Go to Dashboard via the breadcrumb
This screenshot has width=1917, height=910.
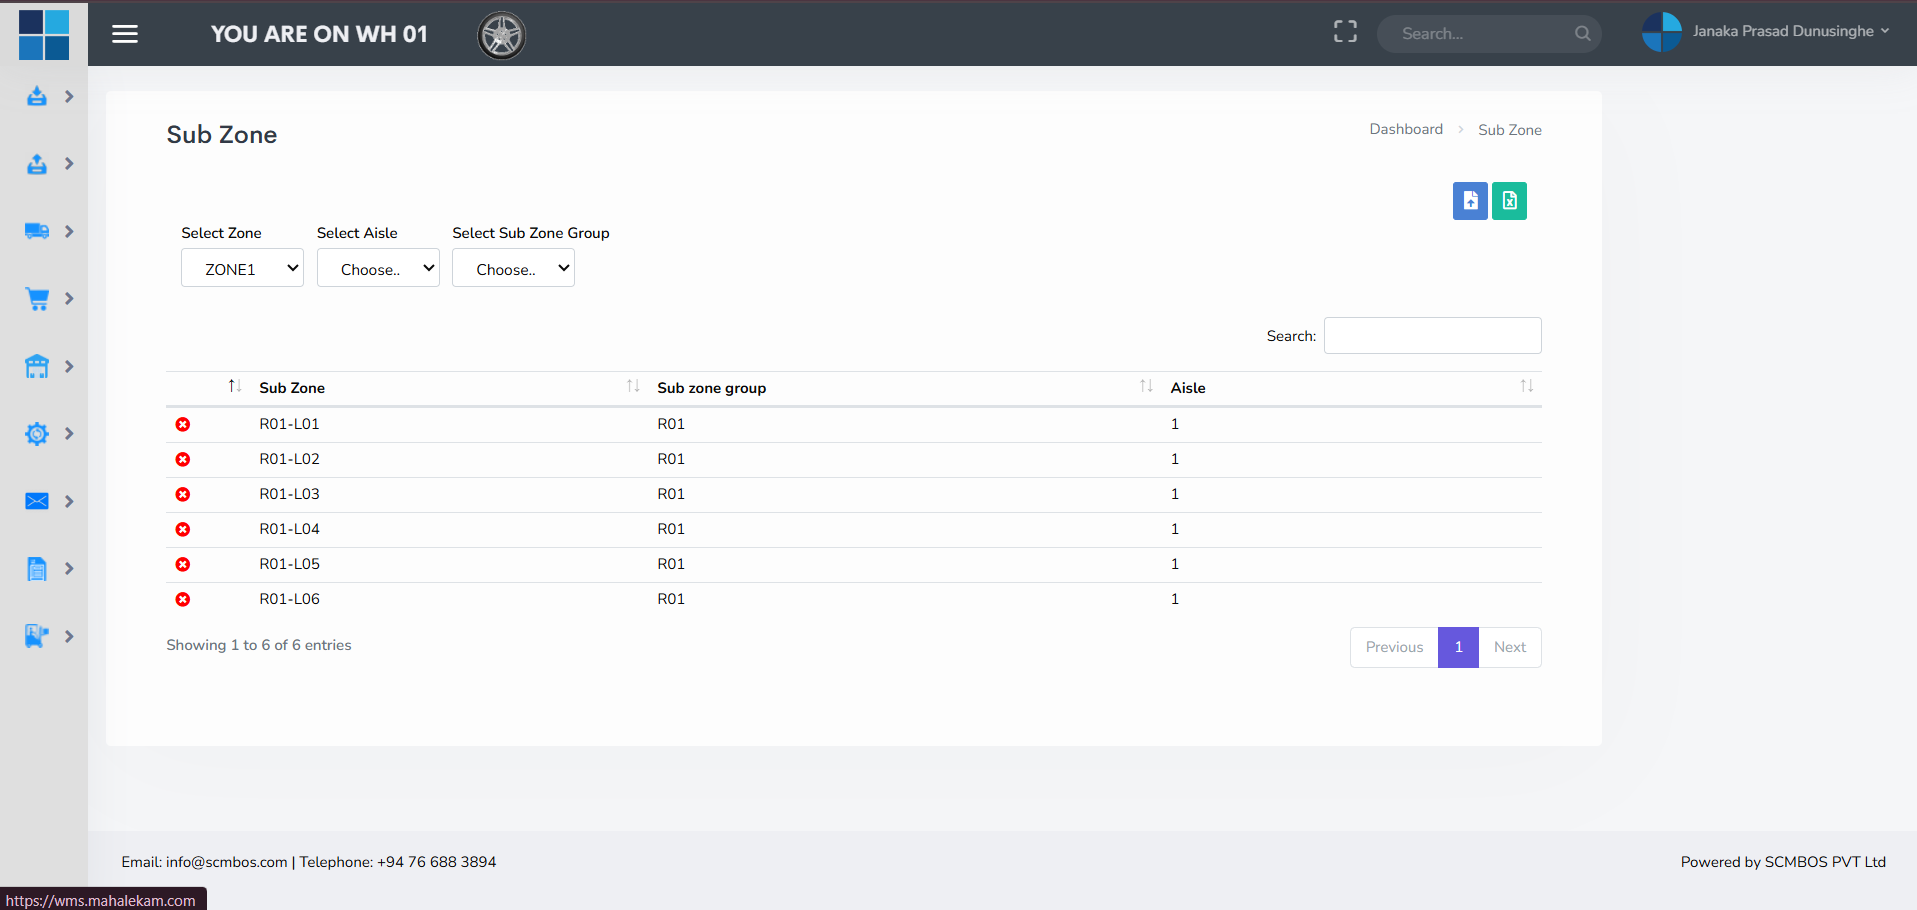tap(1405, 129)
